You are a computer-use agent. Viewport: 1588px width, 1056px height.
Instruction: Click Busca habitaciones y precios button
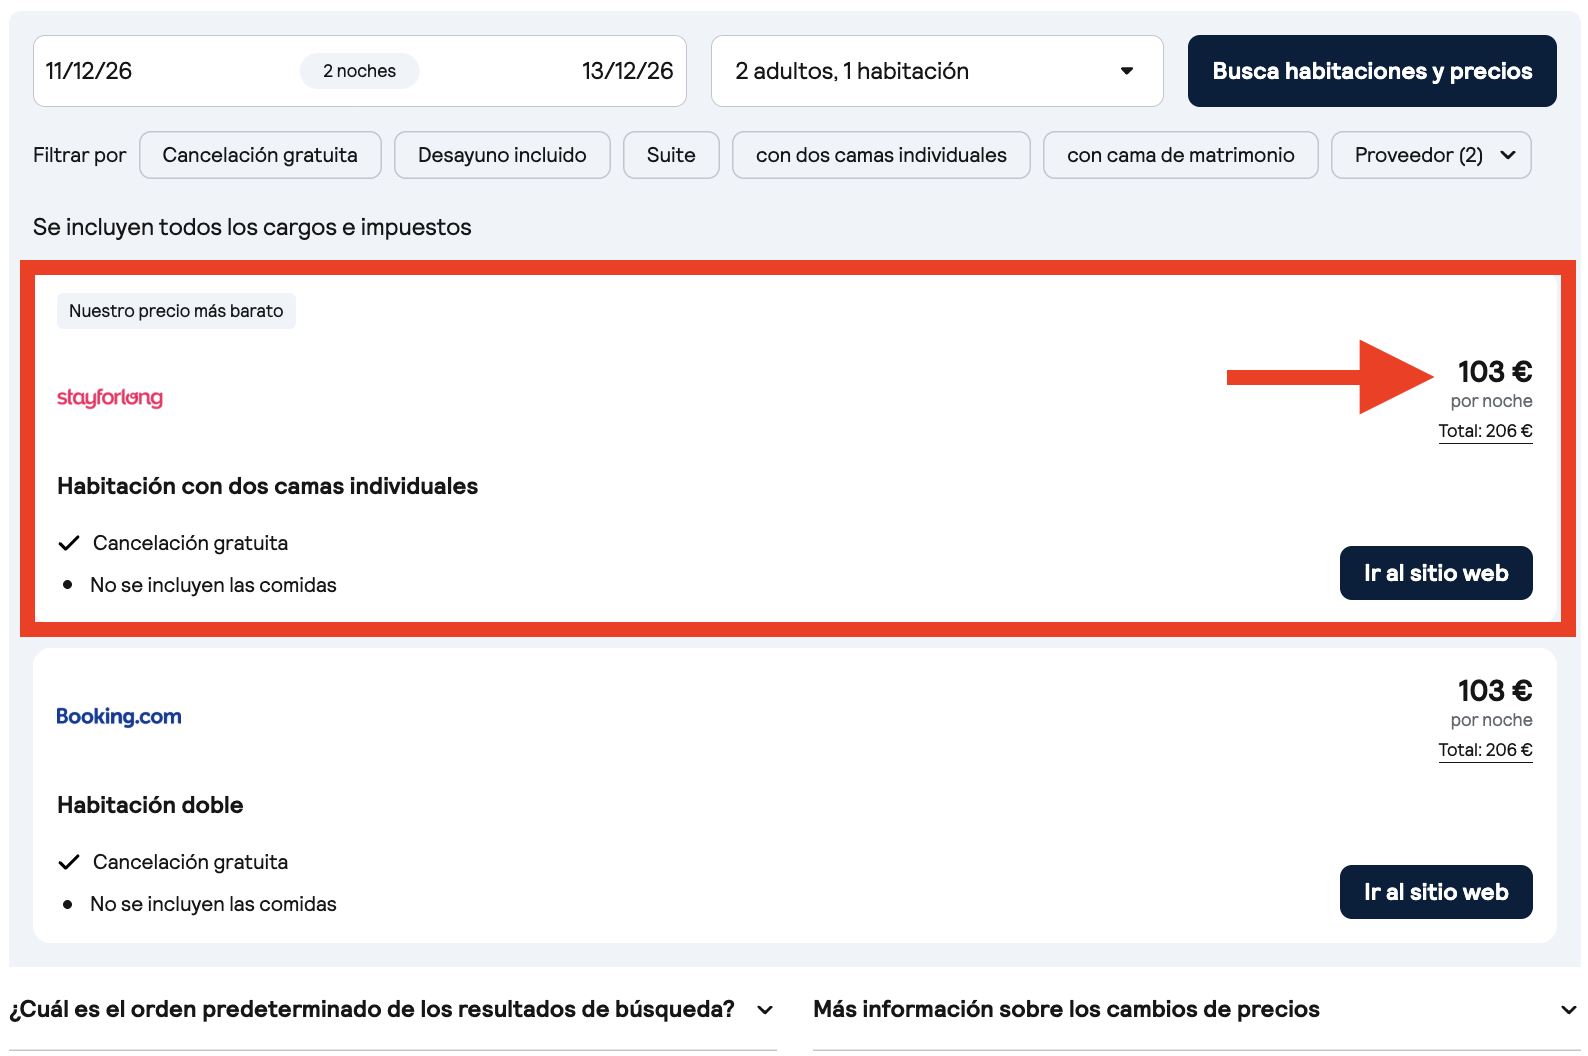[1372, 71]
